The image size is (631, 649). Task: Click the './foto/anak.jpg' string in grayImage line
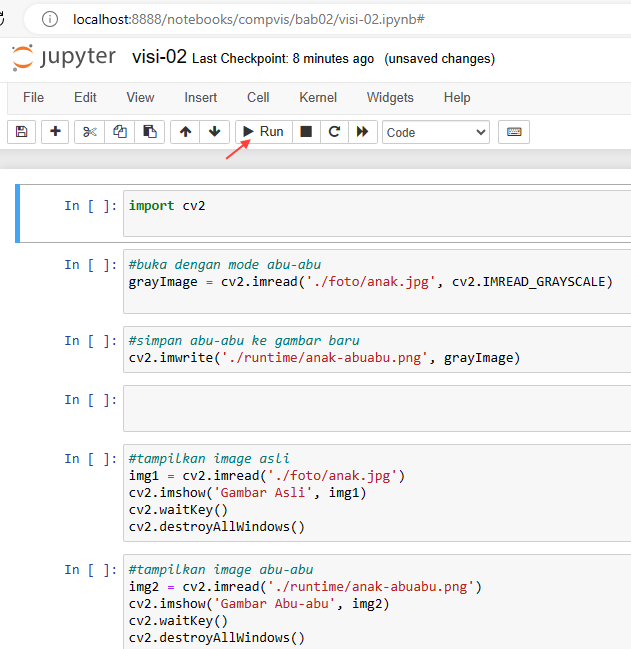coord(370,282)
